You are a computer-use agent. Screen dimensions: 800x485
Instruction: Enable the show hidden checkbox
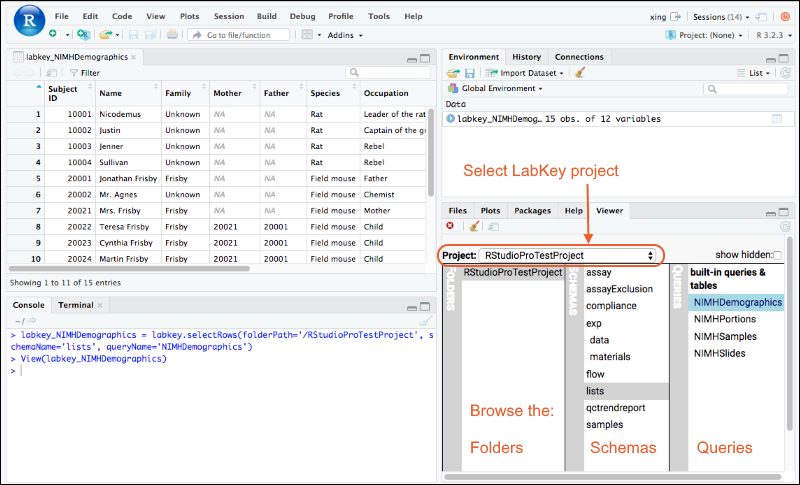coord(777,256)
